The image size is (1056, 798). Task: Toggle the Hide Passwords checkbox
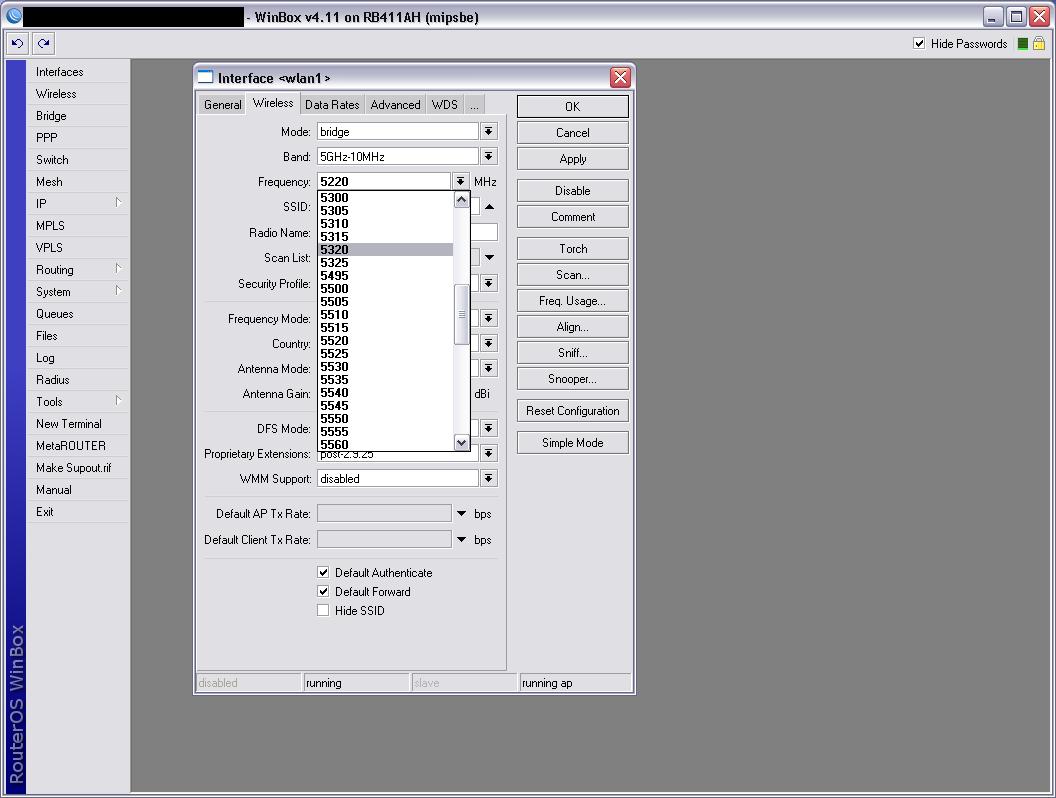pyautogui.click(x=919, y=44)
